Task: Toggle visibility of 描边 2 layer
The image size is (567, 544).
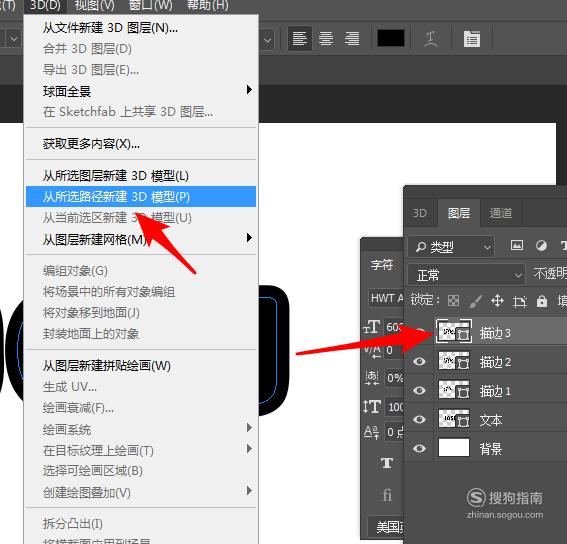Action: (419, 361)
